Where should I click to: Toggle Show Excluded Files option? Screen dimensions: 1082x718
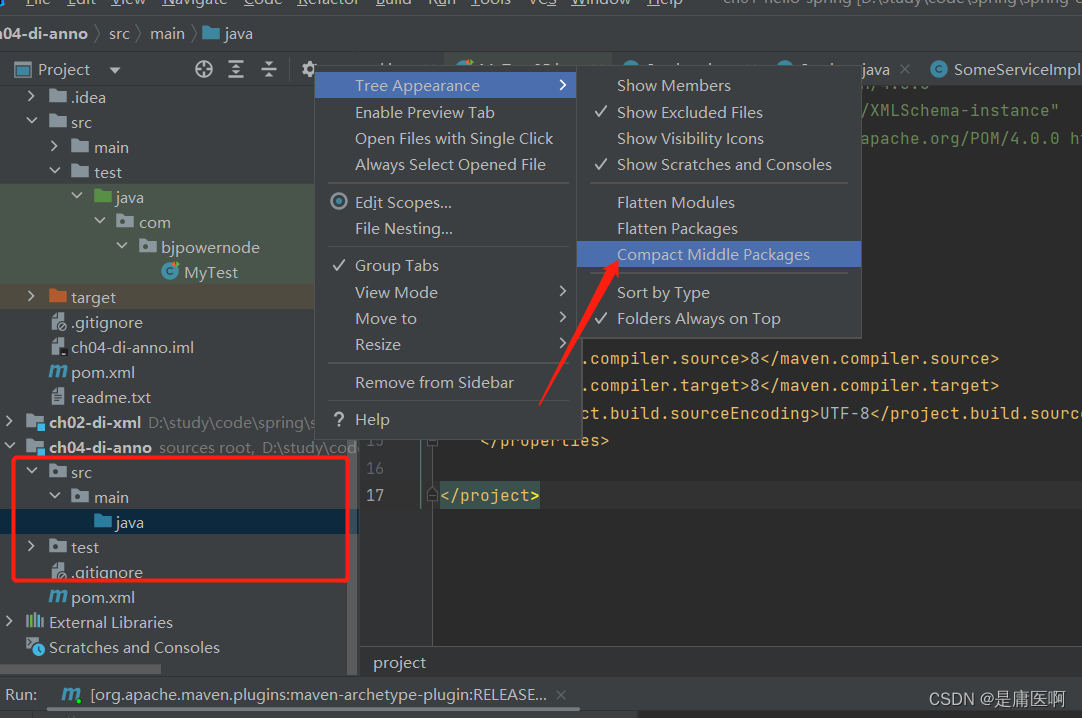[x=718, y=112]
